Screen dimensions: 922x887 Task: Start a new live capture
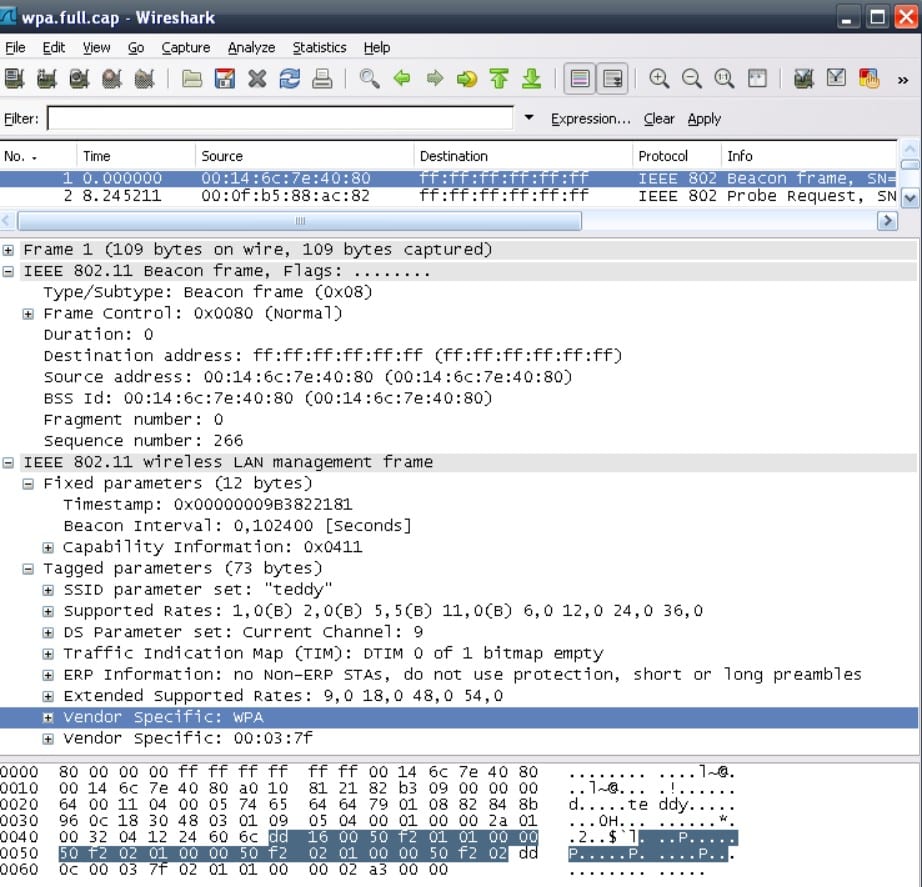coord(79,78)
